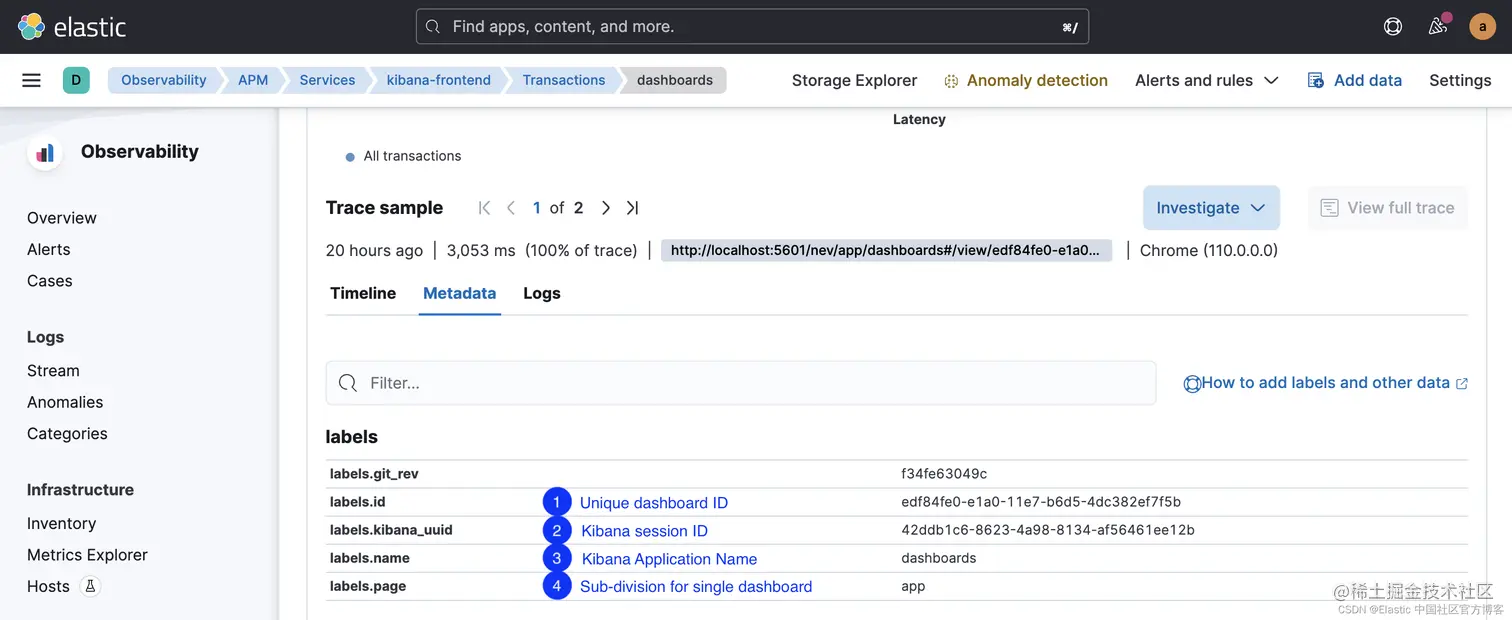This screenshot has height=620, width=1512.
Task: Open the Alerts and rules dropdown
Action: point(1206,80)
